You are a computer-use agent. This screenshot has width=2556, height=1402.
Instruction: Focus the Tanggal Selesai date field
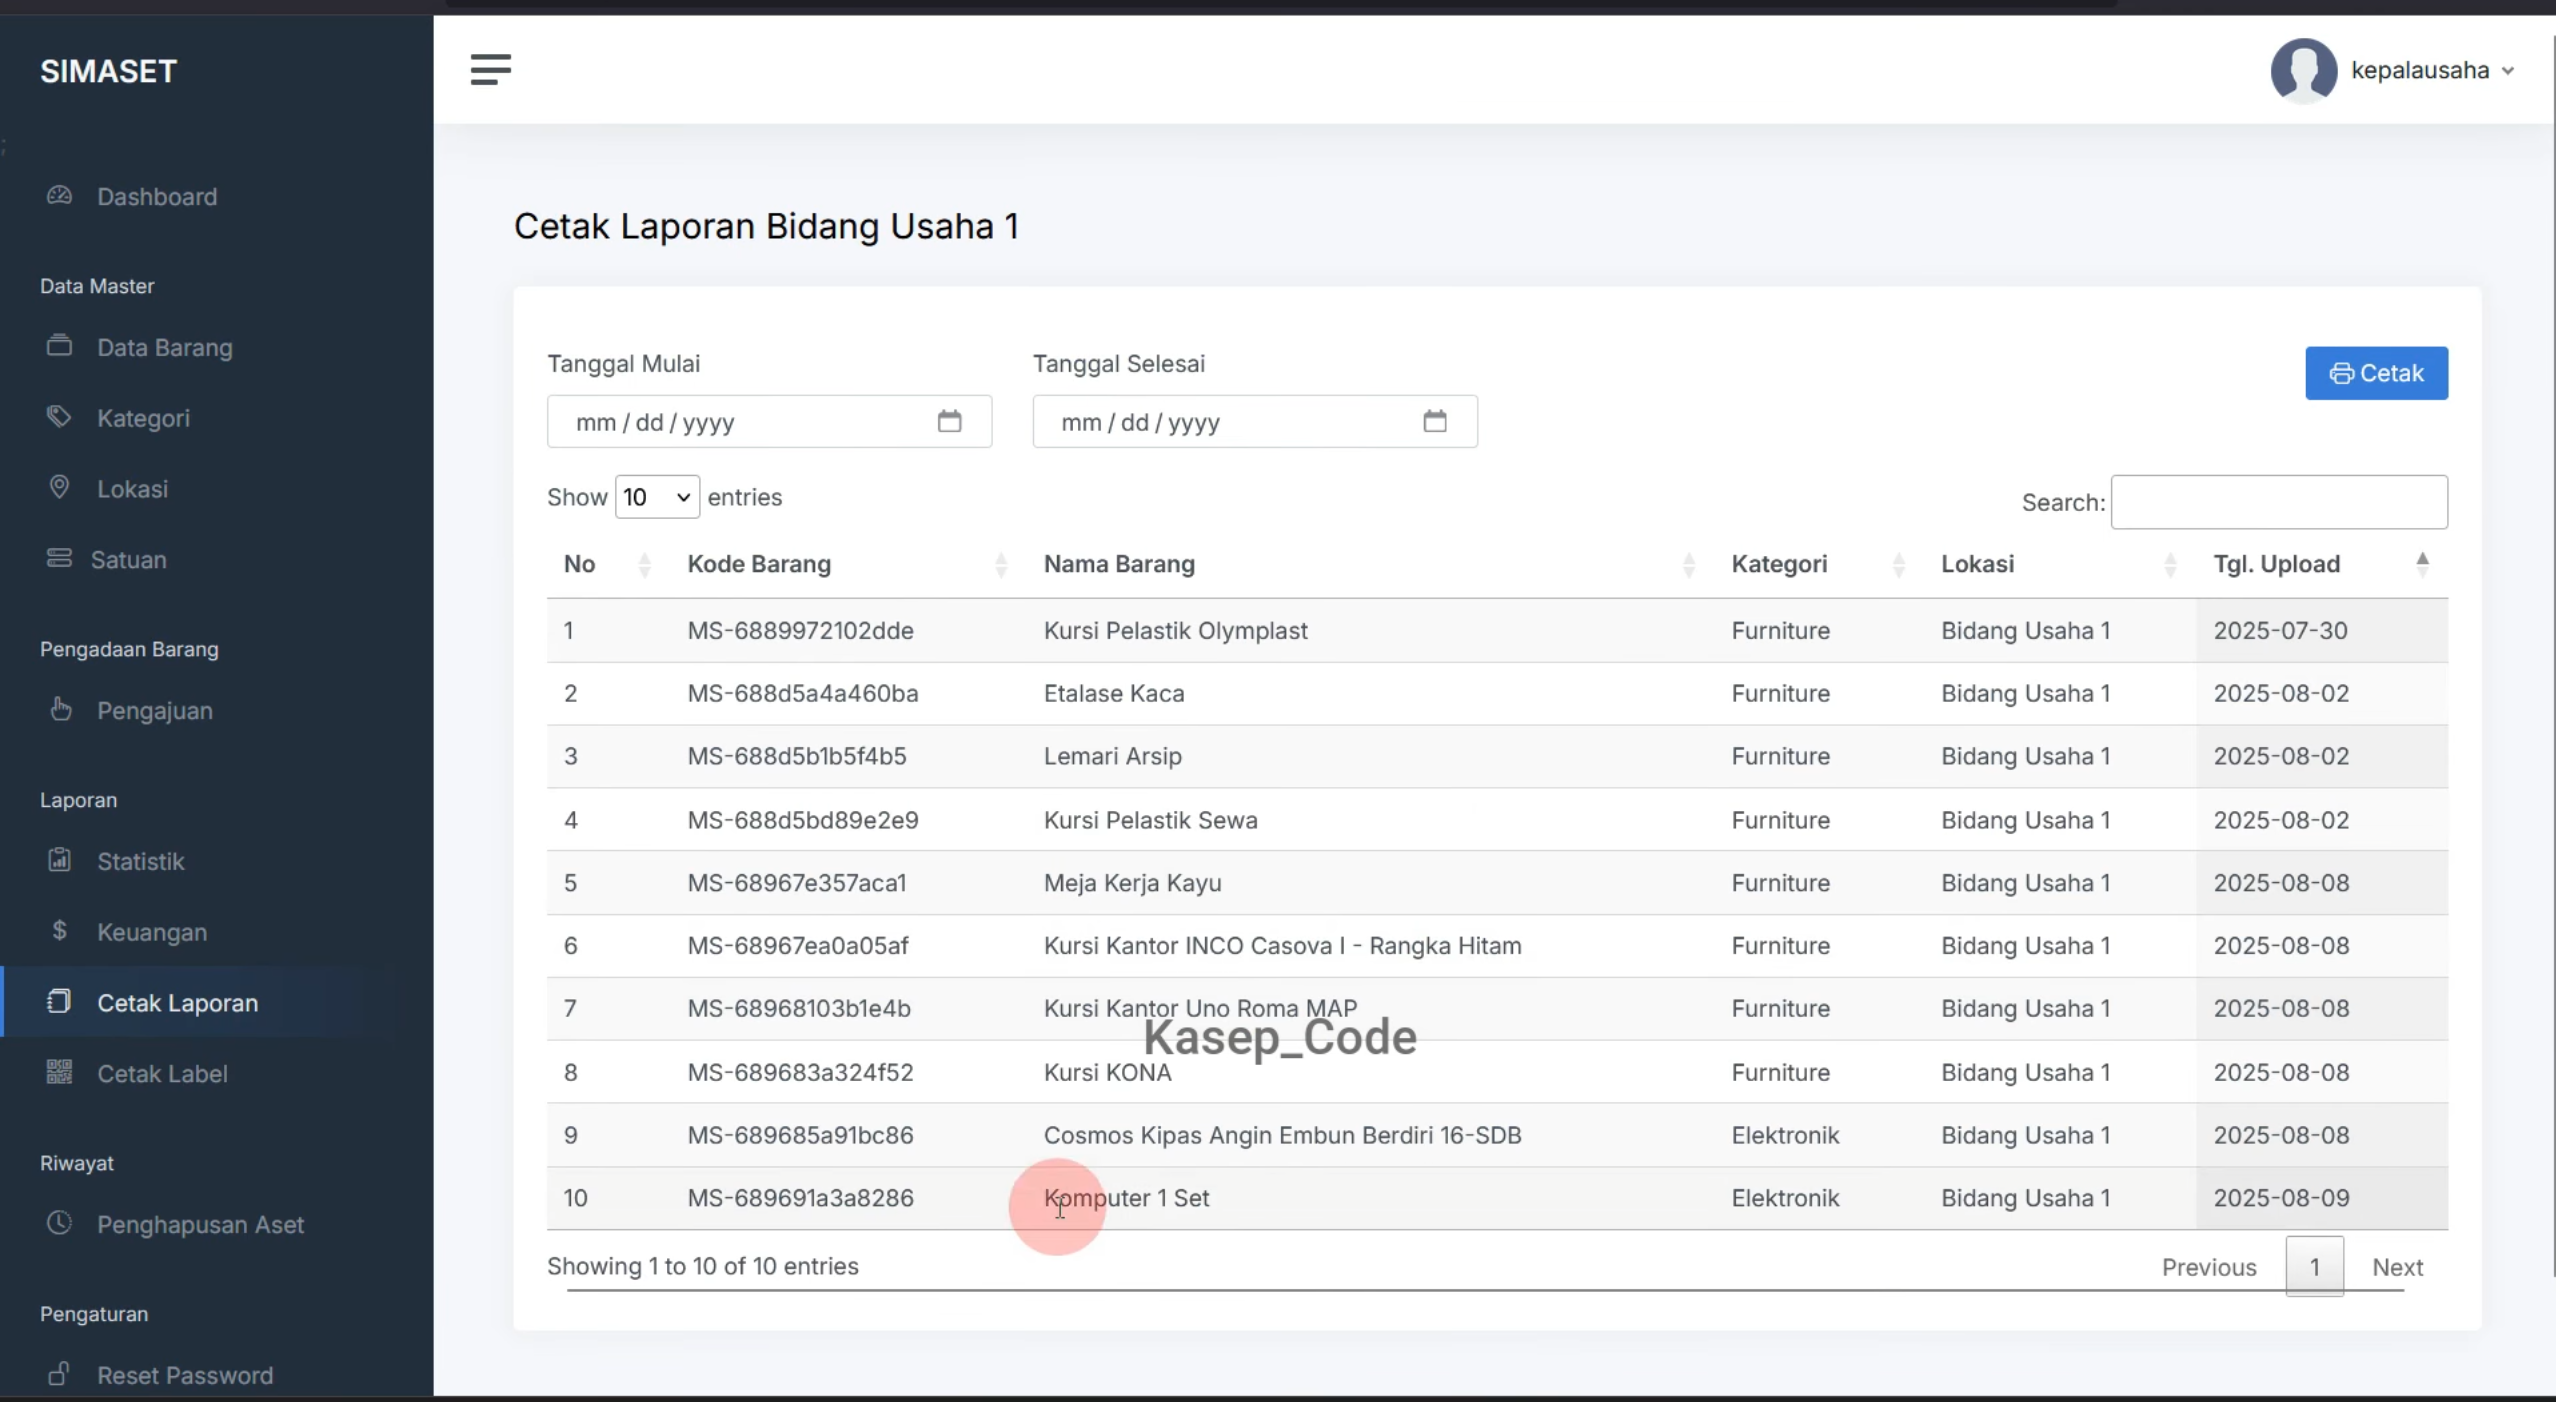click(1255, 421)
